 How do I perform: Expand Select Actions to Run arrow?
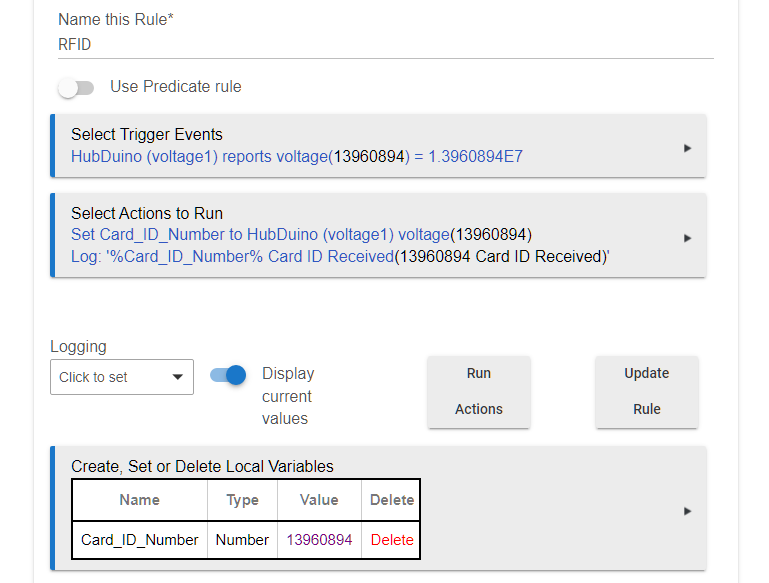687,238
